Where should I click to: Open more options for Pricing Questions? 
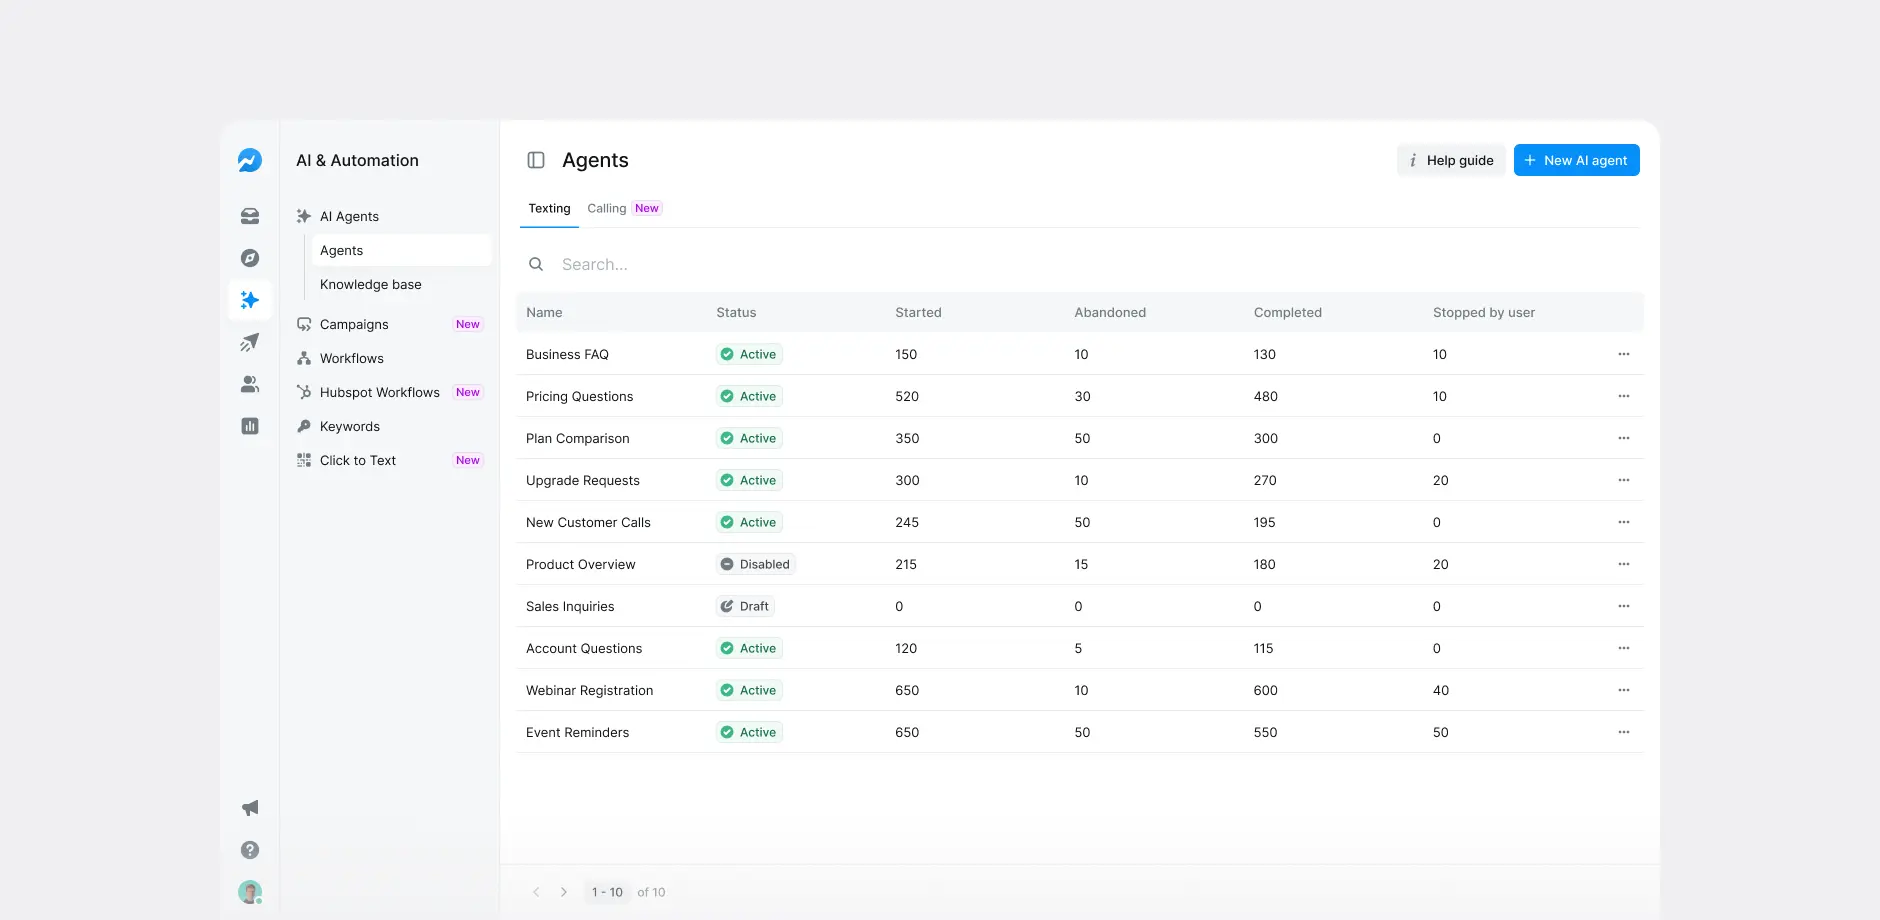click(1624, 396)
